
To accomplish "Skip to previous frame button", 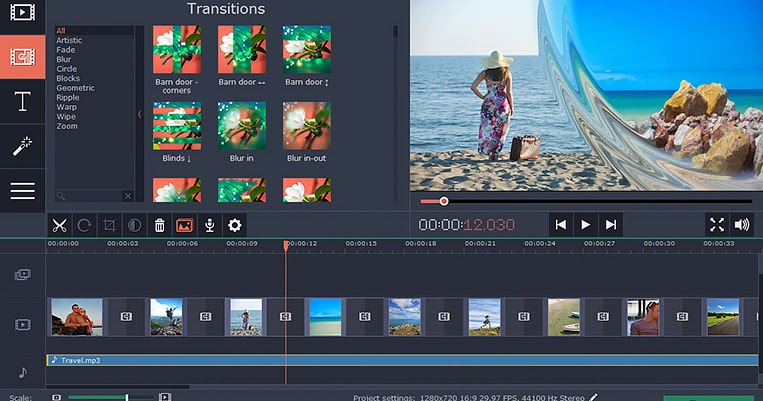I will click(x=561, y=224).
